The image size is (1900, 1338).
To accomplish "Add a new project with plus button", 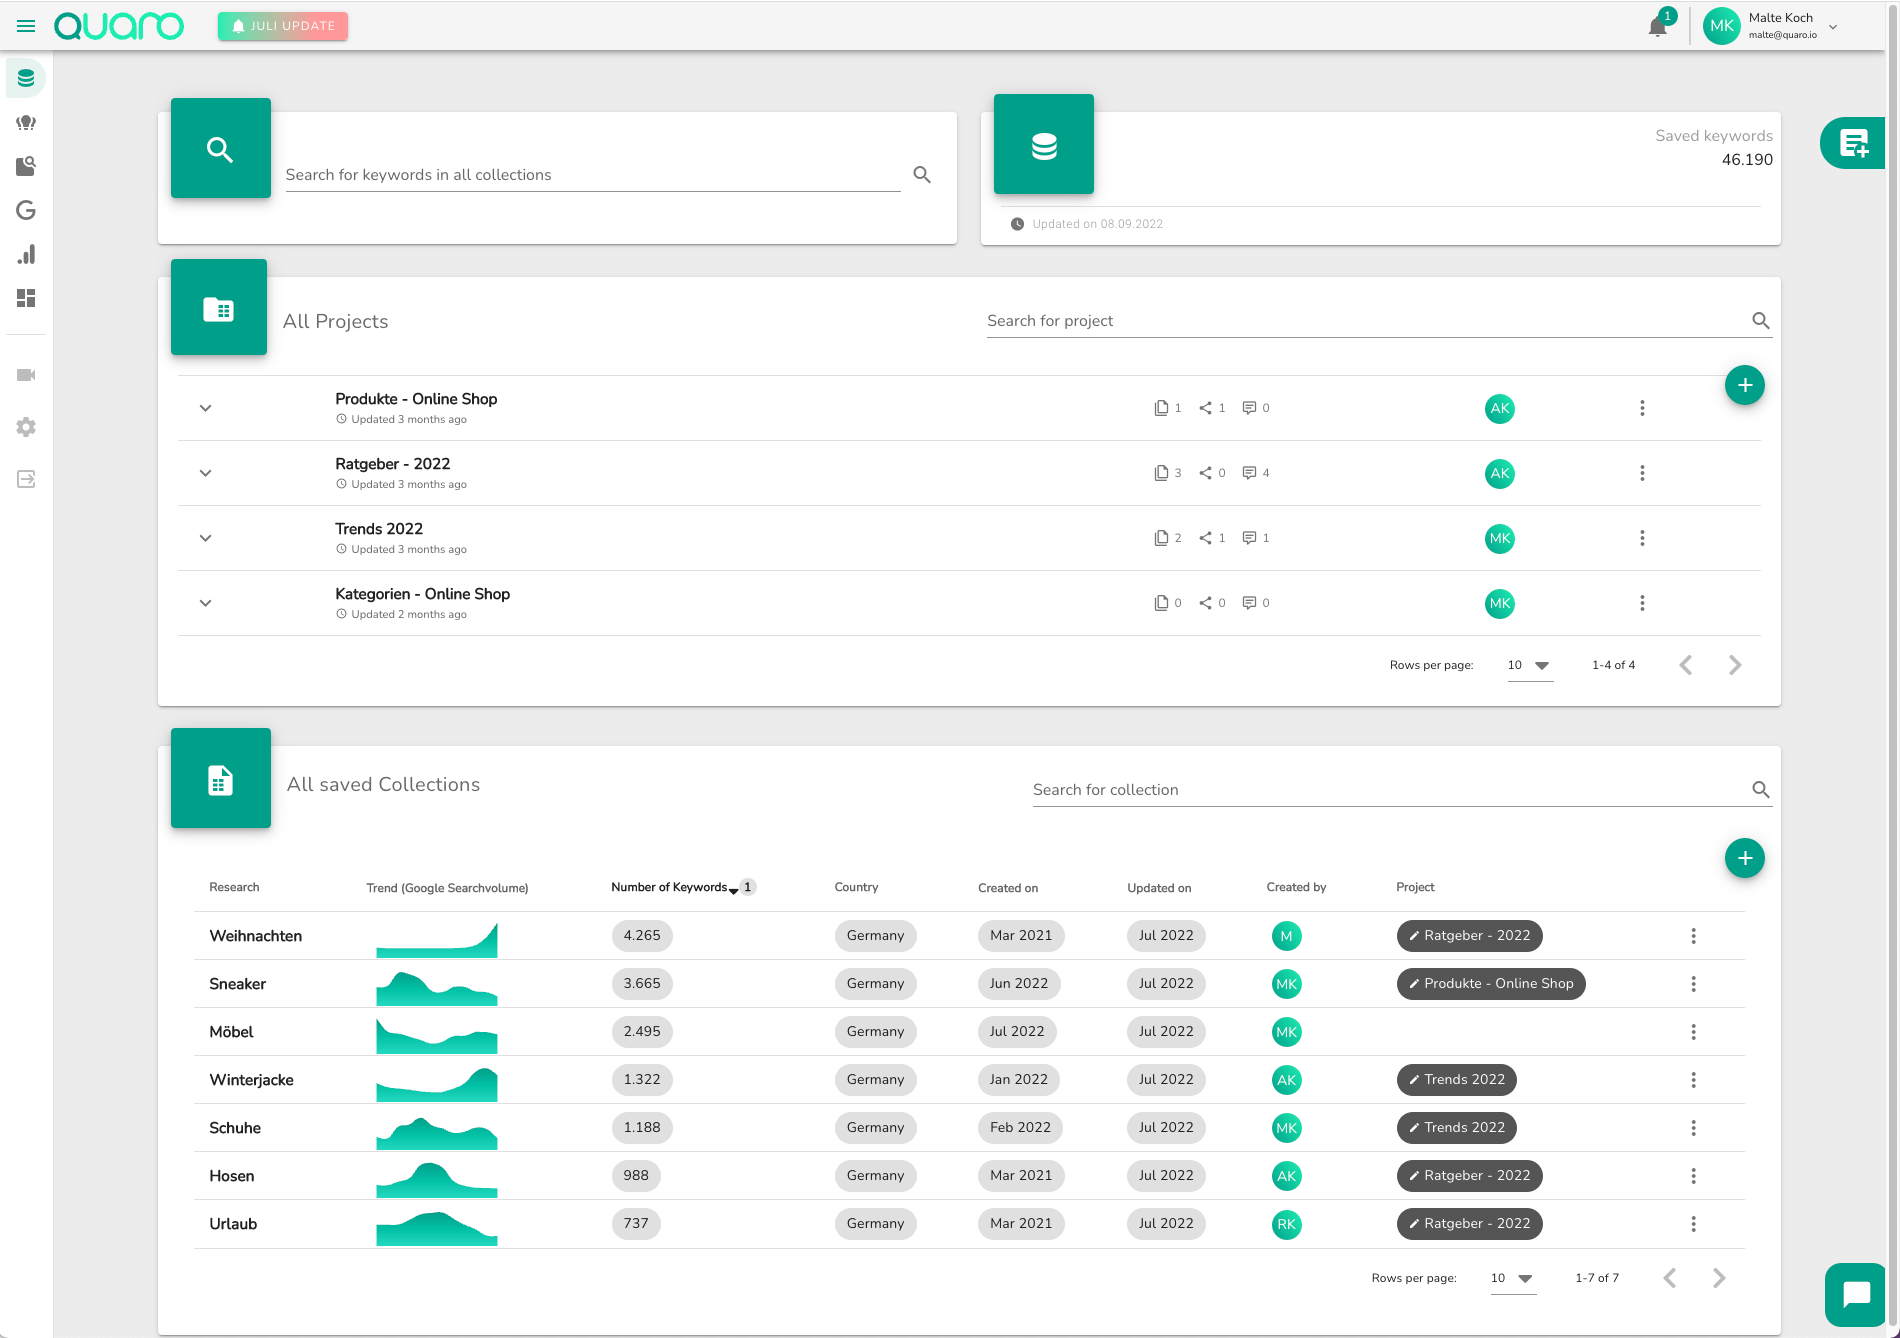I will click(x=1744, y=385).
